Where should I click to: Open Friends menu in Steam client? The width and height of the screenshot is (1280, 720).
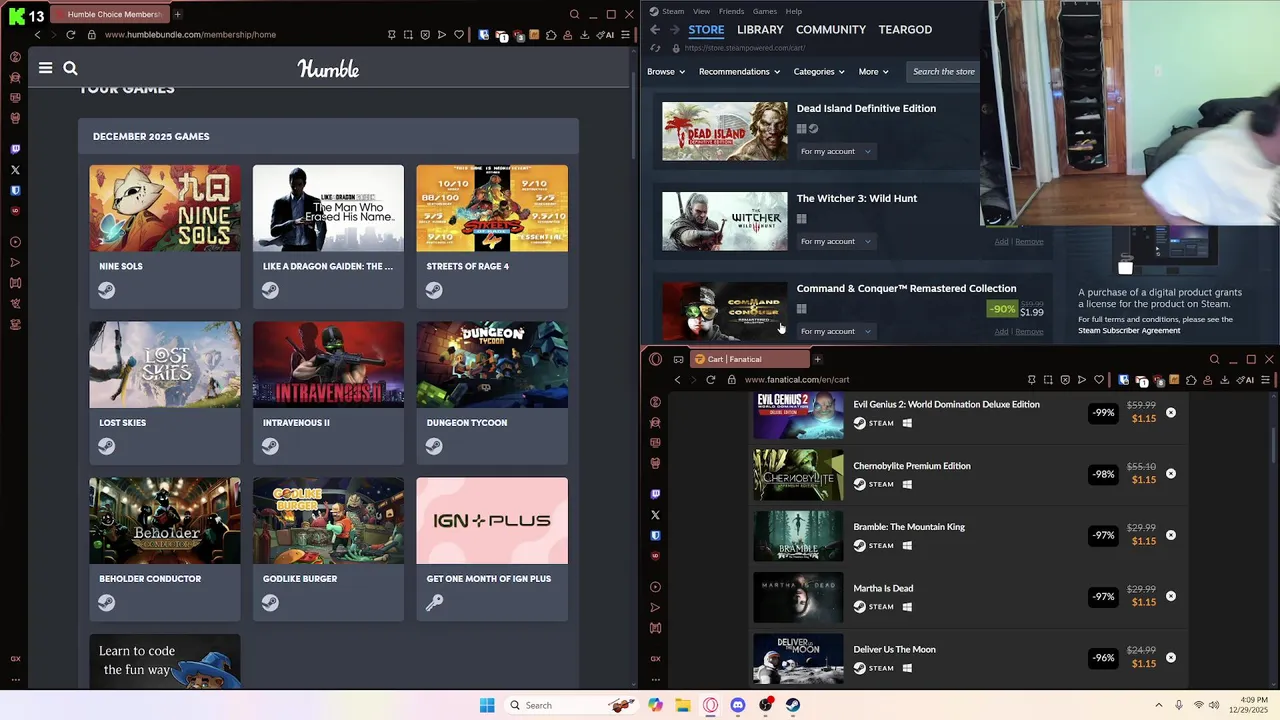731,11
